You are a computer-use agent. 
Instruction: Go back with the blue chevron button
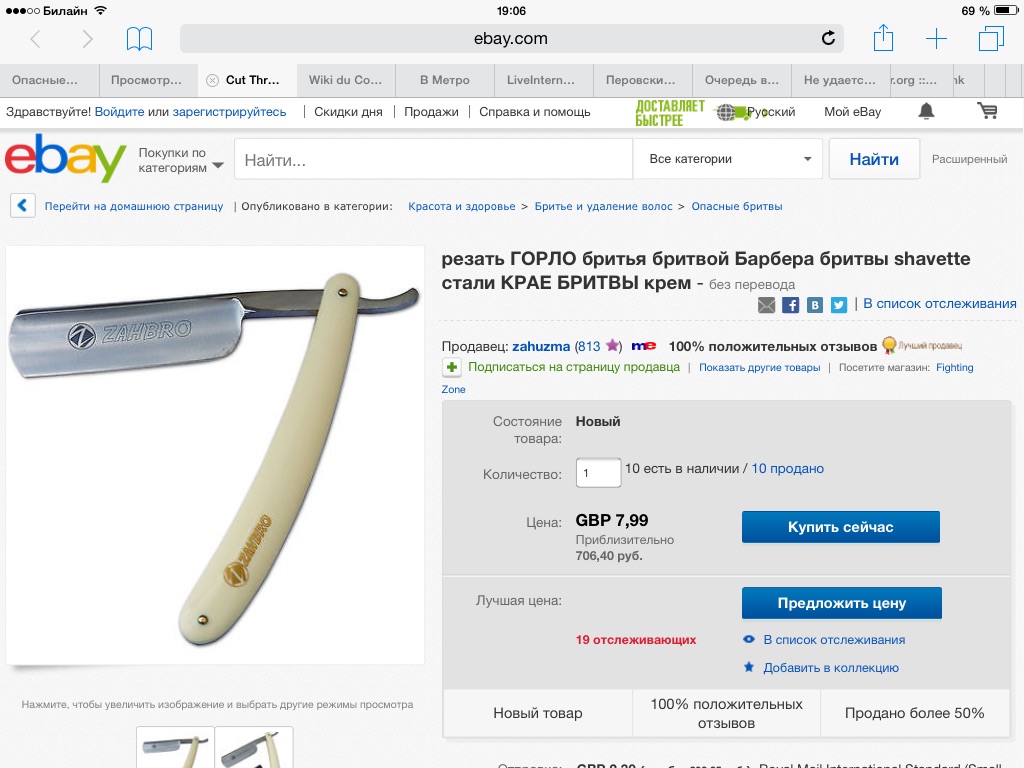point(22,206)
